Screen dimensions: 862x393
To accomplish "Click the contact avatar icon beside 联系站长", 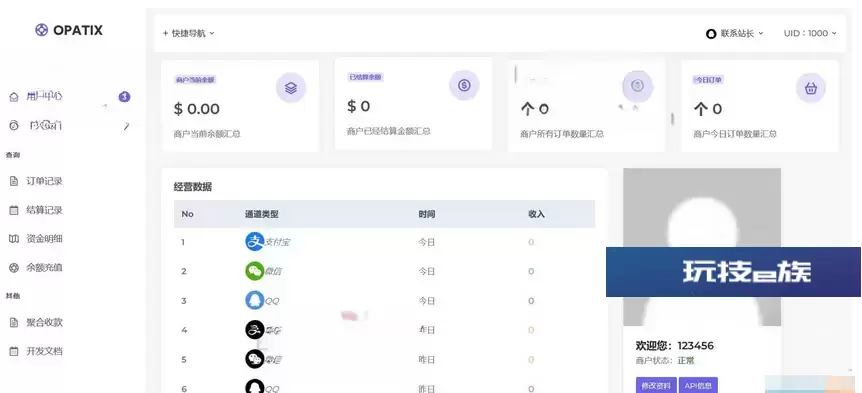I will [711, 34].
